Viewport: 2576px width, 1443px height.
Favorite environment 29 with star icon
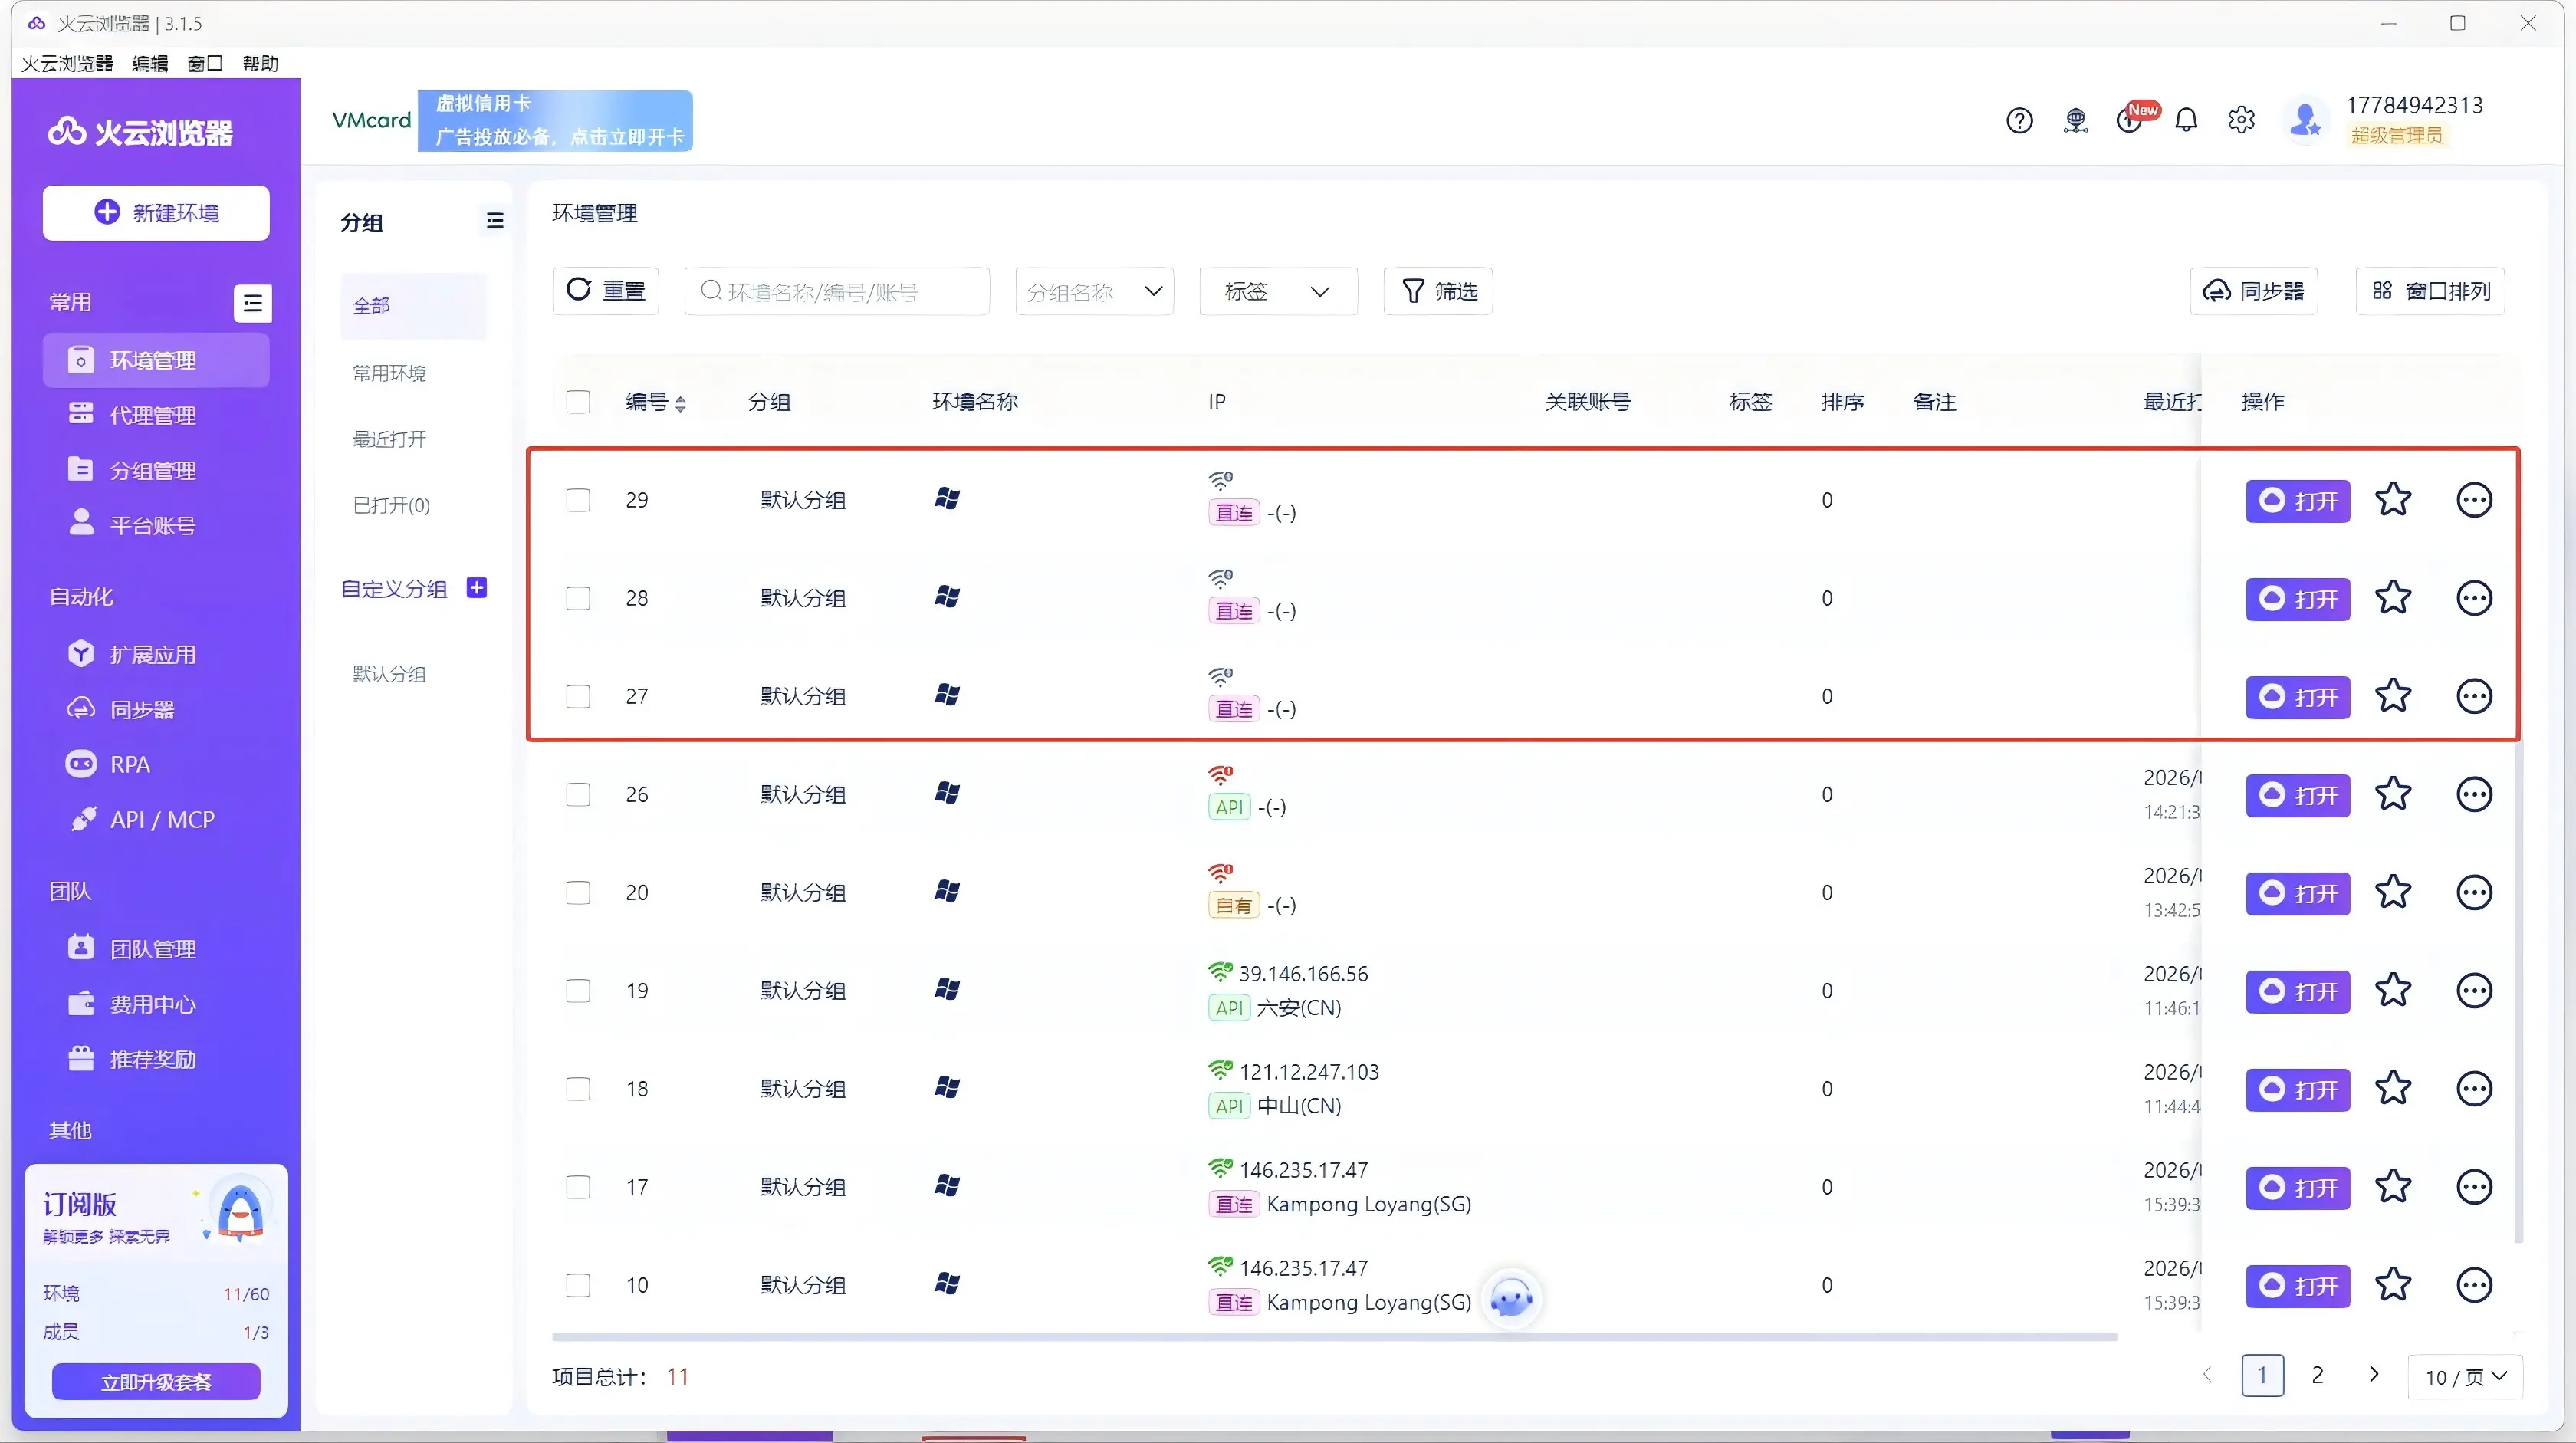click(2393, 499)
